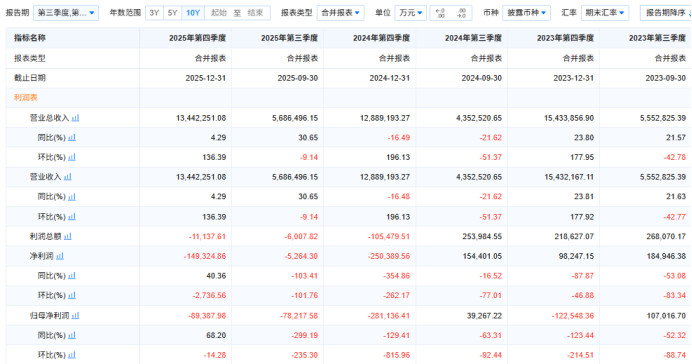The image size is (692, 364).
Task: Open the 万元 unit dropdown
Action: pos(410,13)
